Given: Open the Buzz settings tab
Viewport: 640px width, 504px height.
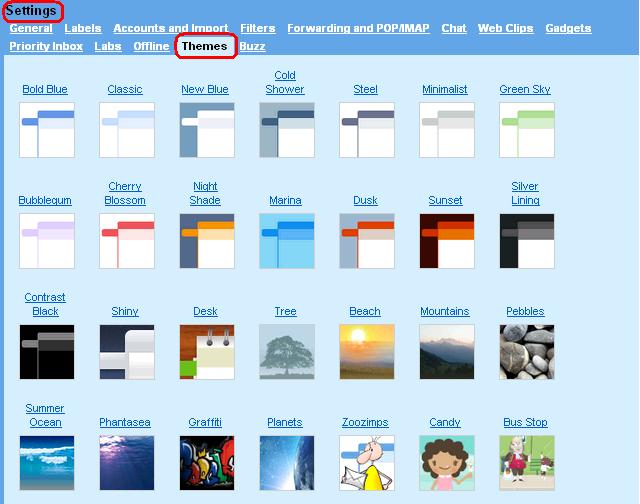Looking at the screenshot, I should click(x=252, y=46).
